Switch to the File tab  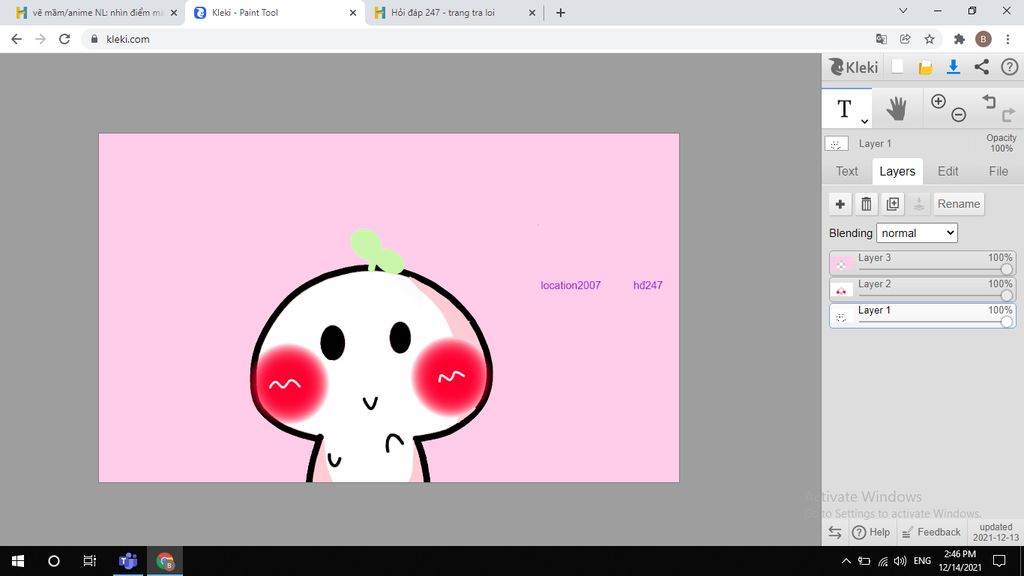click(998, 171)
